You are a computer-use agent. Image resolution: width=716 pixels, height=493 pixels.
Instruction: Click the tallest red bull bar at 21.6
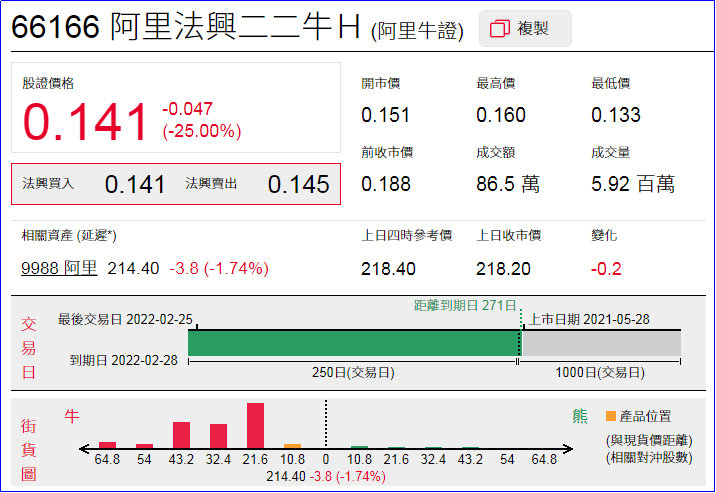pos(255,425)
